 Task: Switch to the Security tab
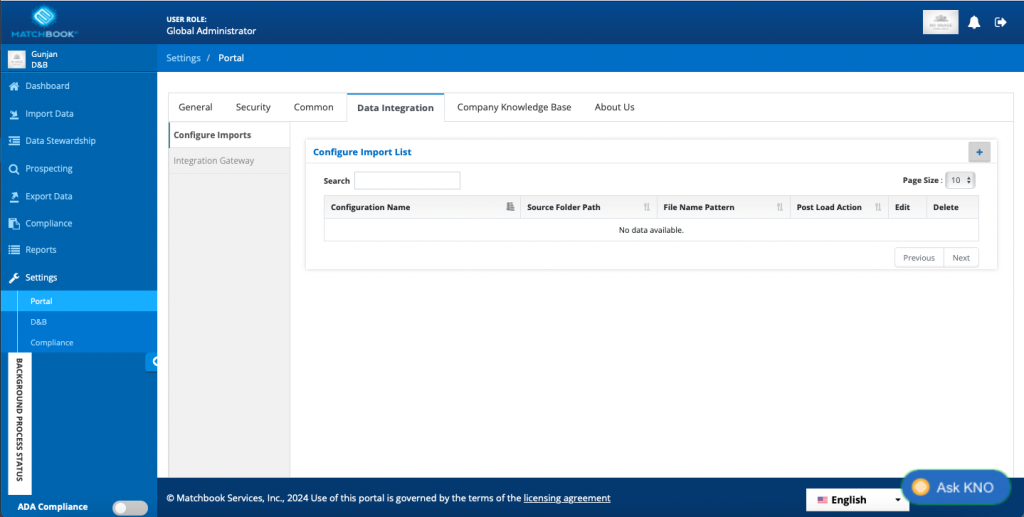click(x=253, y=107)
